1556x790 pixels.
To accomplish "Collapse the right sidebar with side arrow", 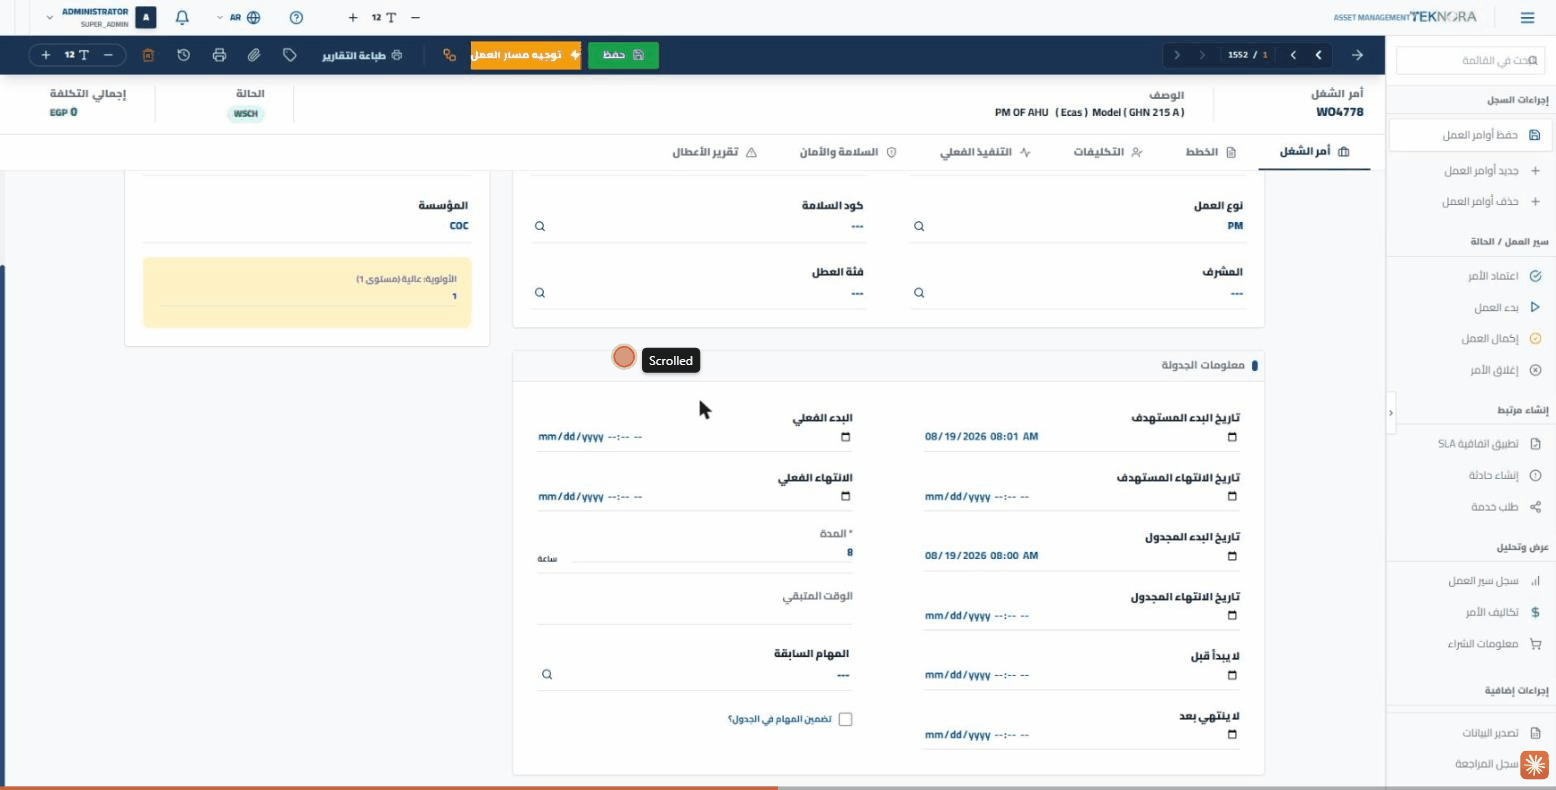I will pyautogui.click(x=1391, y=412).
